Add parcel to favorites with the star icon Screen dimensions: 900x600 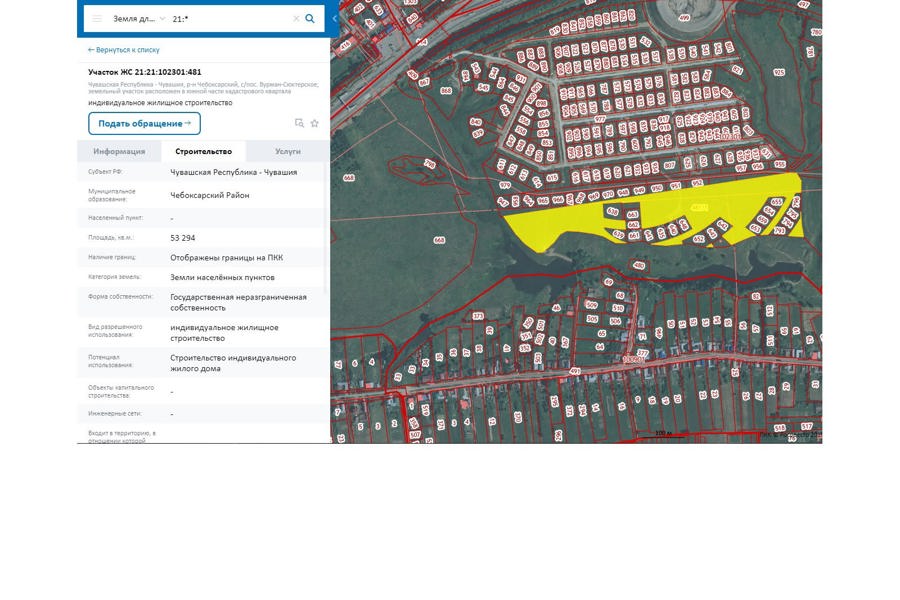pos(315,123)
